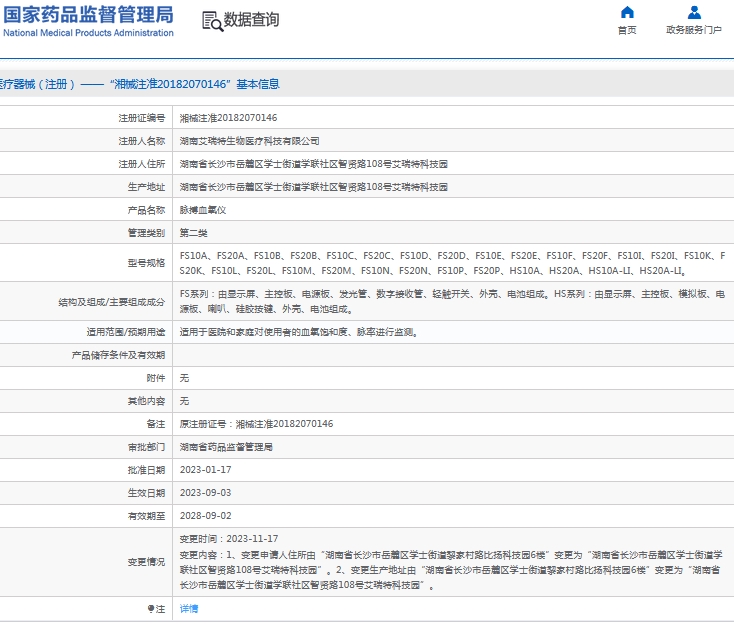Click registrant name 湖南艾瑞特生物医疗科技有限公司
Screen dimensions: 734x627
250,141
